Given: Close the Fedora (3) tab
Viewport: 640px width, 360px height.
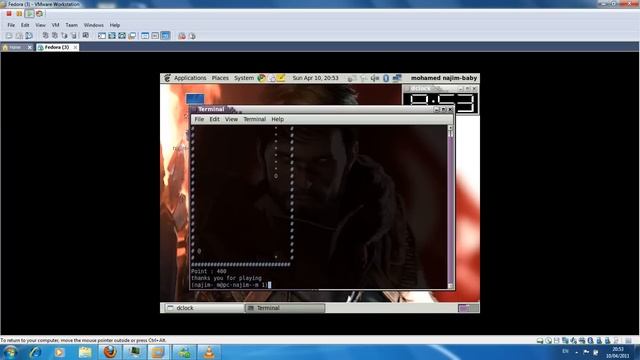Looking at the screenshot, I should (76, 47).
